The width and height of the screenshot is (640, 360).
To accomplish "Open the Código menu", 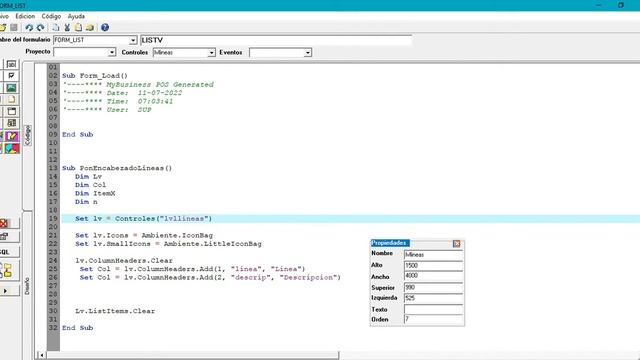I will pos(51,16).
